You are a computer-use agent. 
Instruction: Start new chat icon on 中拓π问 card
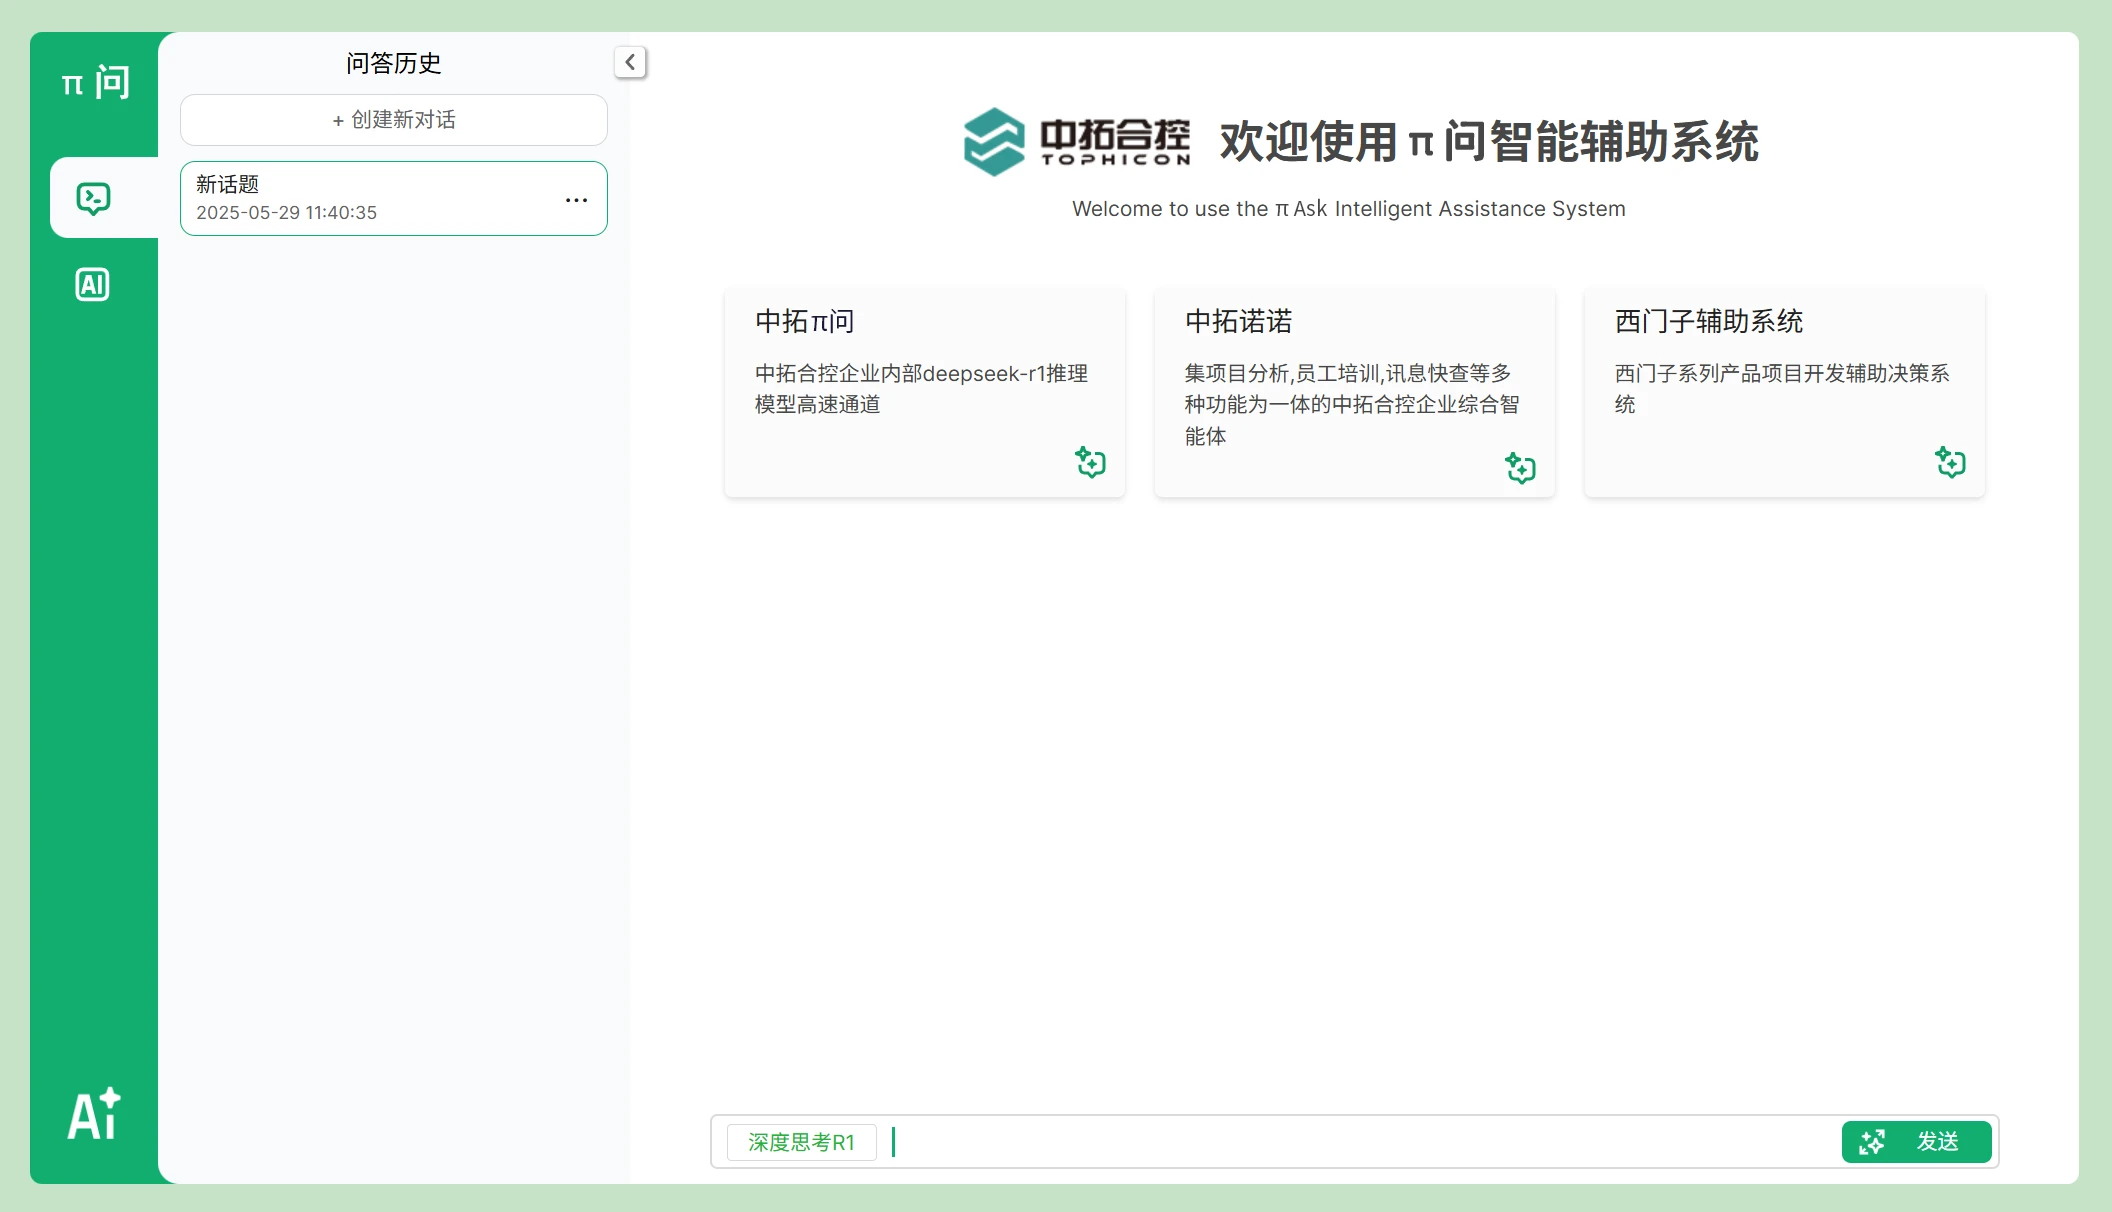click(1090, 463)
